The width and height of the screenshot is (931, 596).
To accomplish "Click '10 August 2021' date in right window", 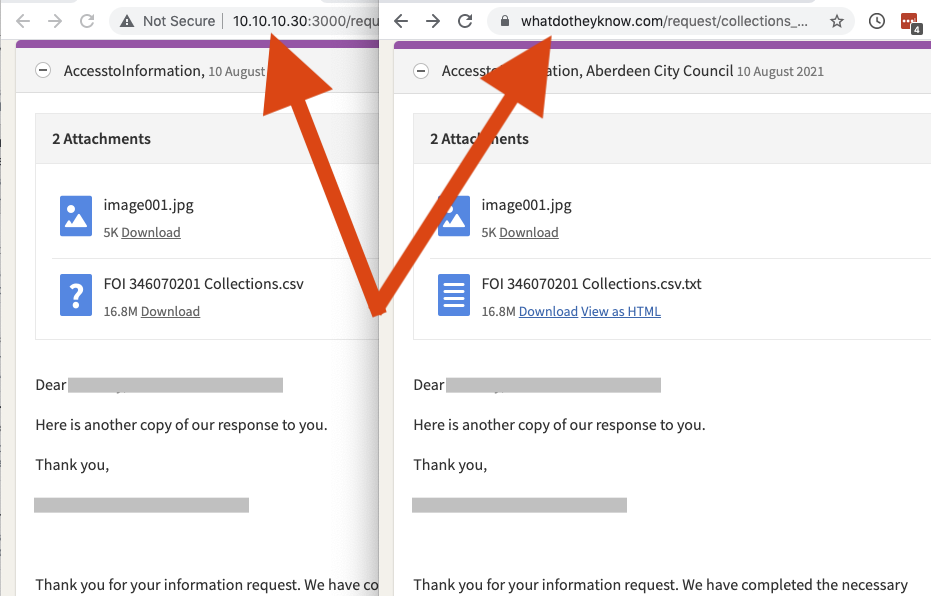I will coord(780,72).
